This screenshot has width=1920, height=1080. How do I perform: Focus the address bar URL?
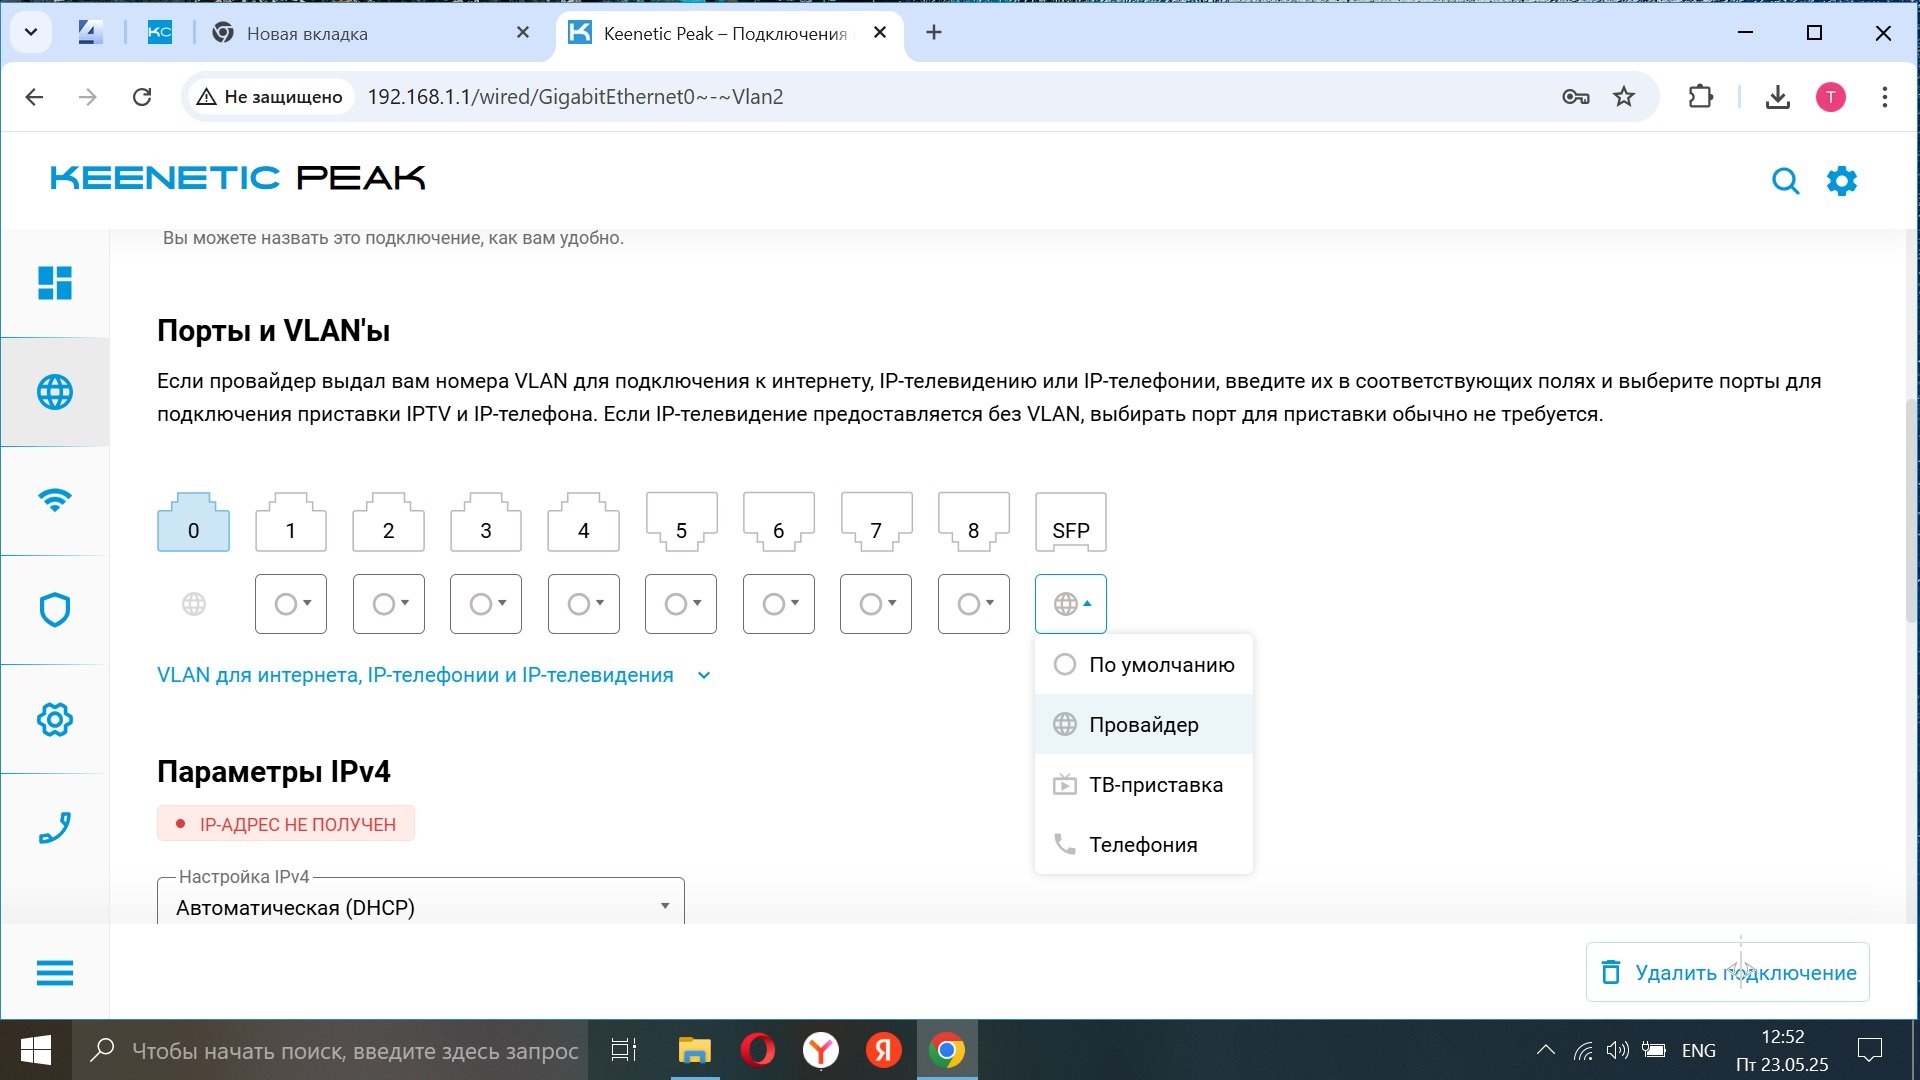(x=575, y=97)
